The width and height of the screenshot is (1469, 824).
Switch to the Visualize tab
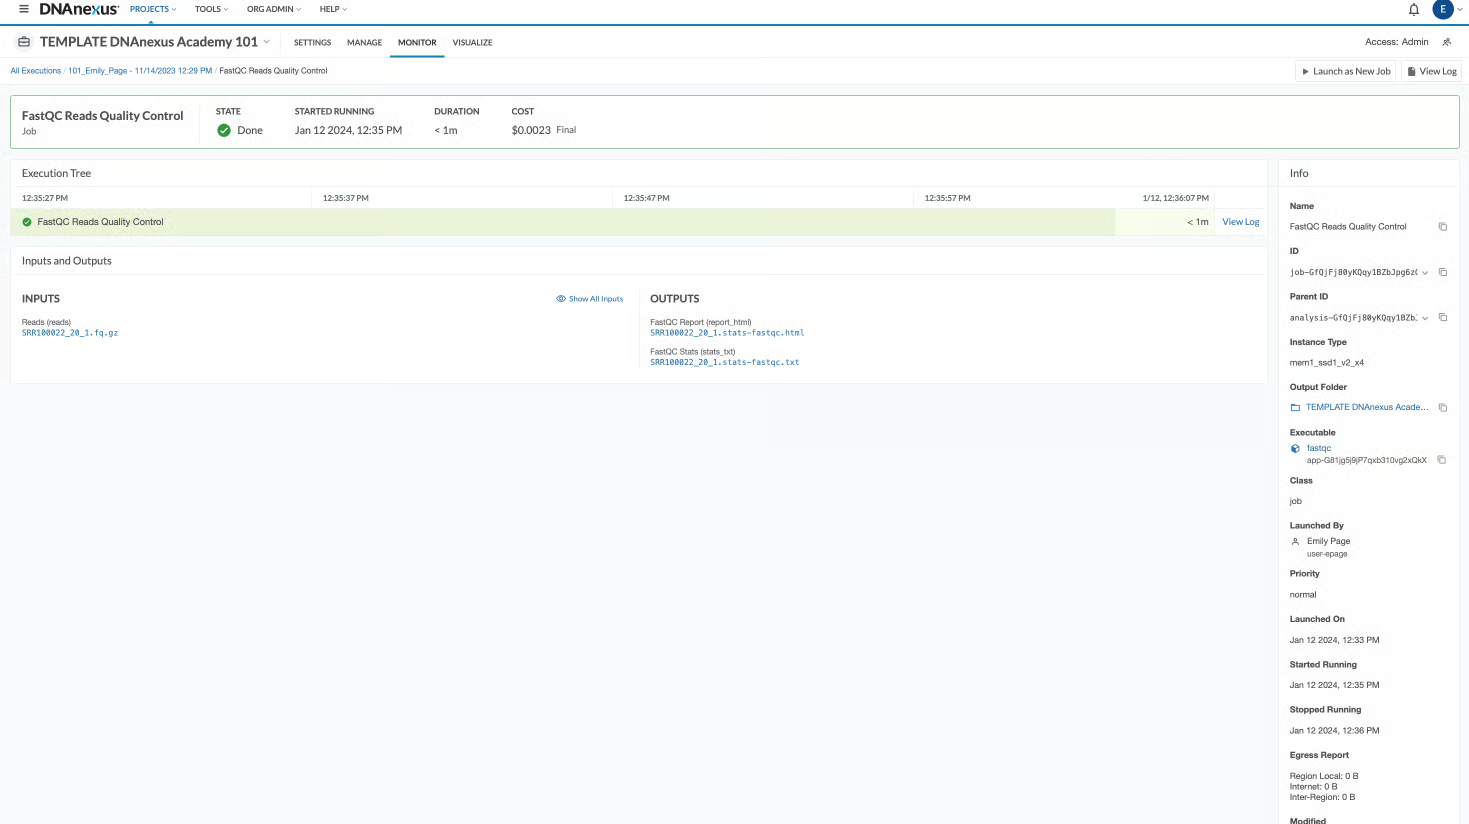pyautogui.click(x=472, y=43)
